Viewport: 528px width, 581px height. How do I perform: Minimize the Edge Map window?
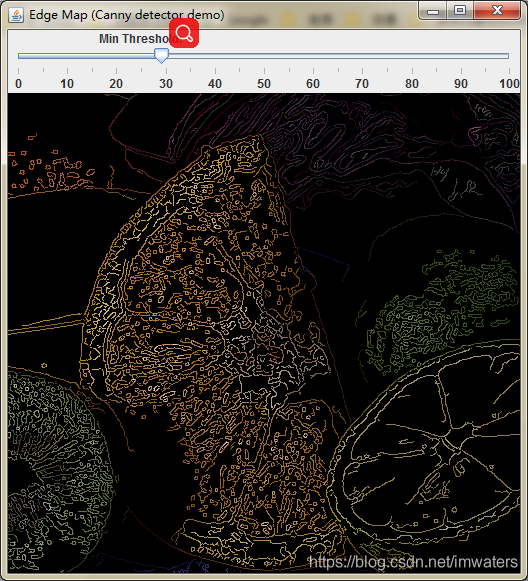point(432,10)
